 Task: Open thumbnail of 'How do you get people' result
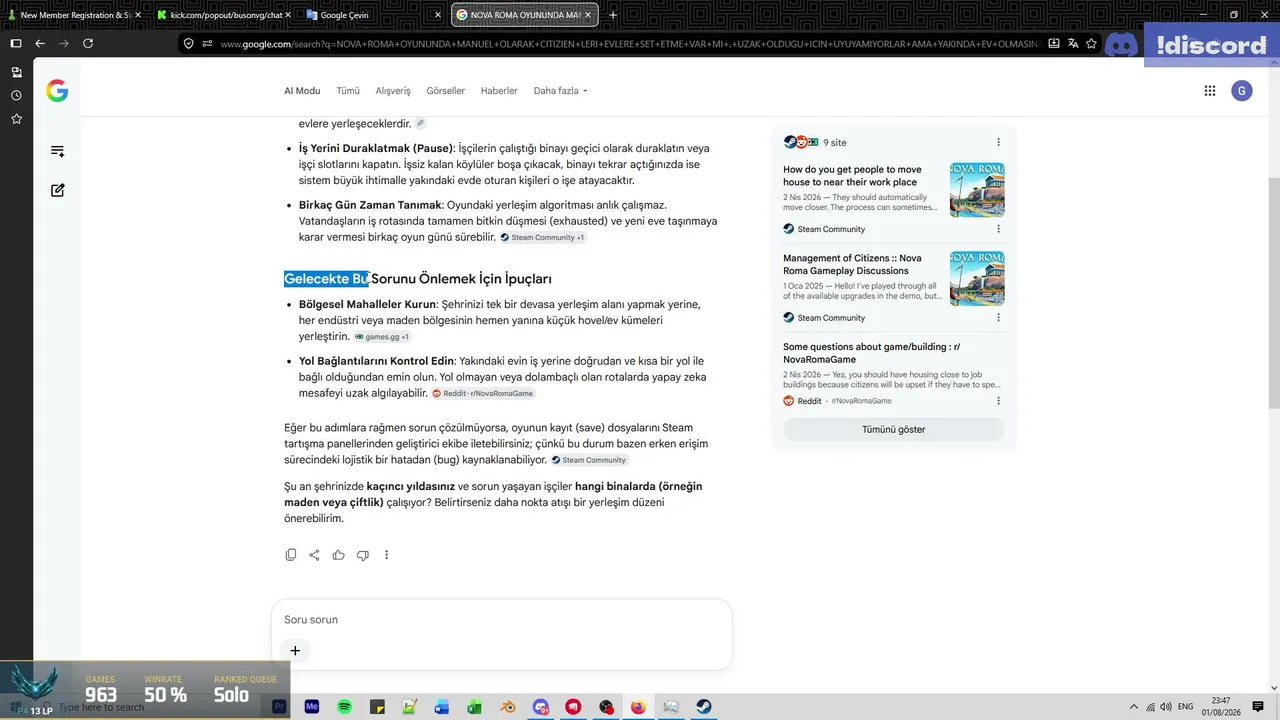pos(977,190)
